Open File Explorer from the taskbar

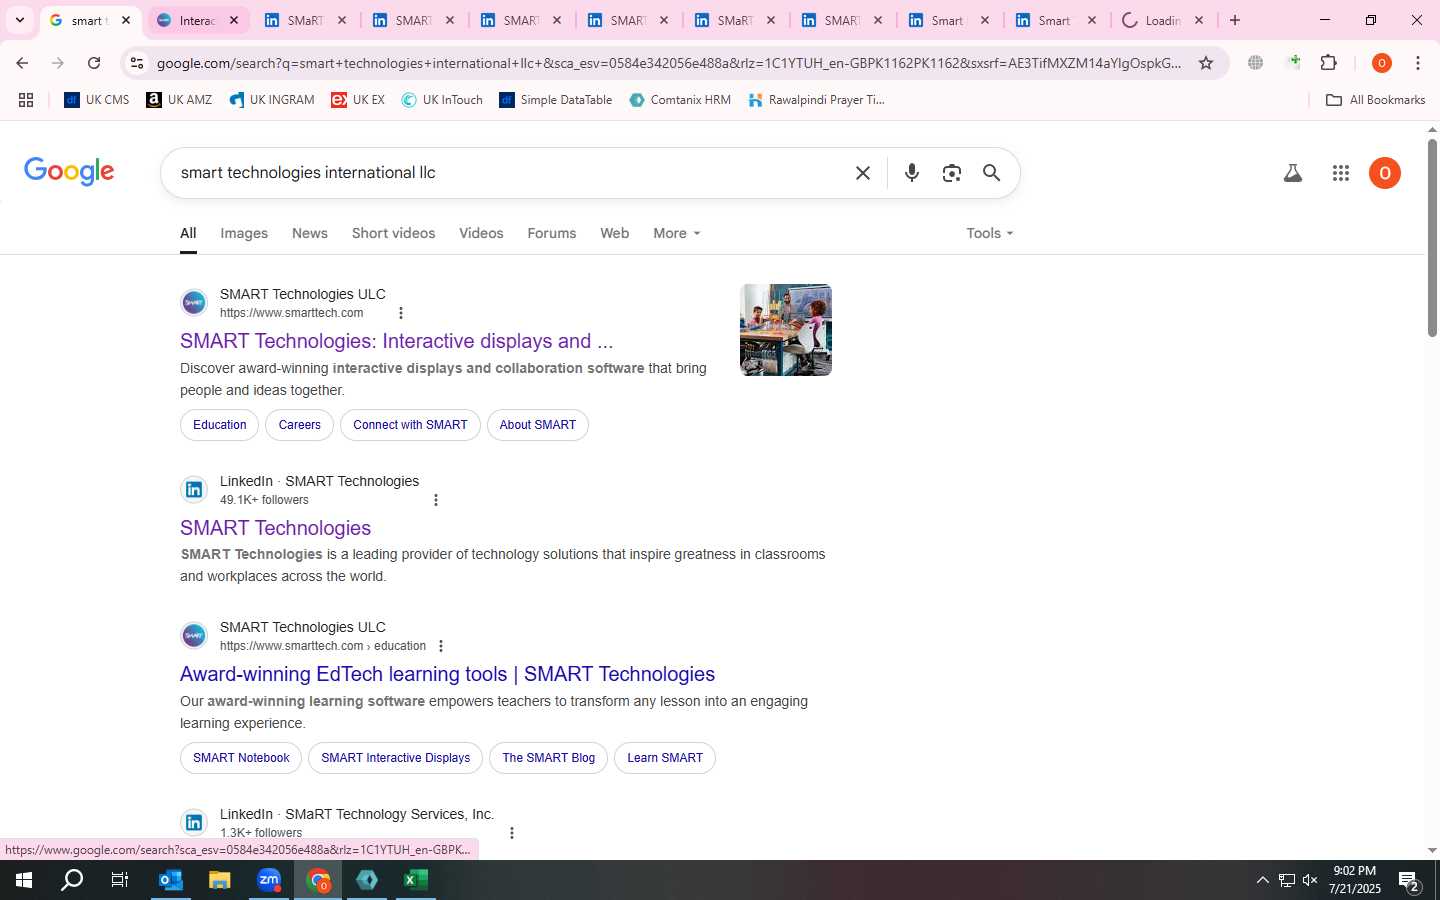coord(219,880)
